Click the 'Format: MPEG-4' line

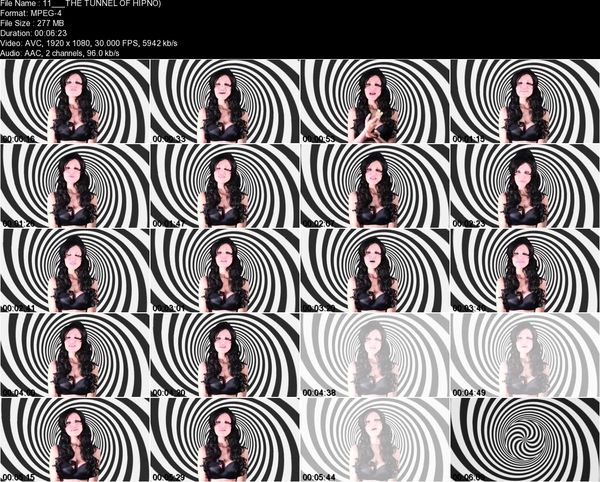point(31,13)
